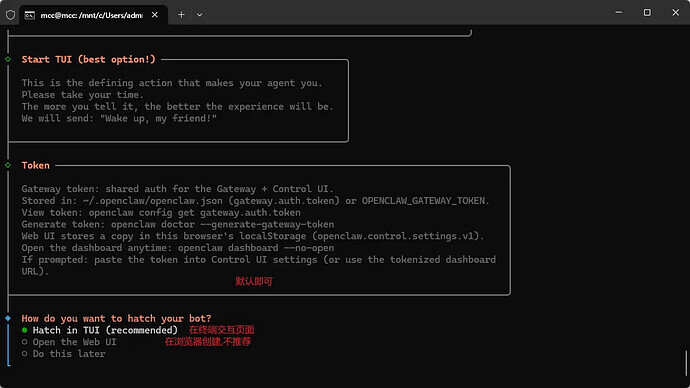
Task: Click the green diamond beside Start TUI
Action: pyautogui.click(x=8, y=59)
